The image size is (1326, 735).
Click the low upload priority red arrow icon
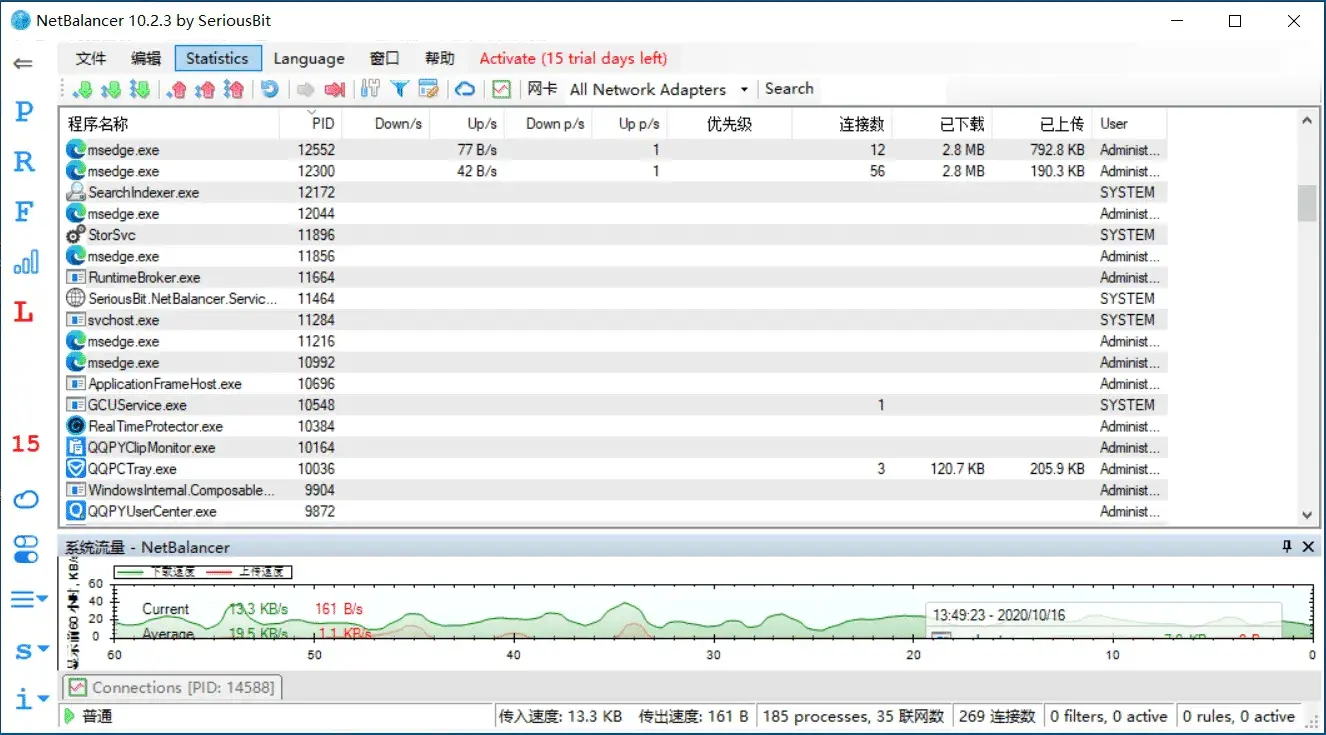pos(177,89)
